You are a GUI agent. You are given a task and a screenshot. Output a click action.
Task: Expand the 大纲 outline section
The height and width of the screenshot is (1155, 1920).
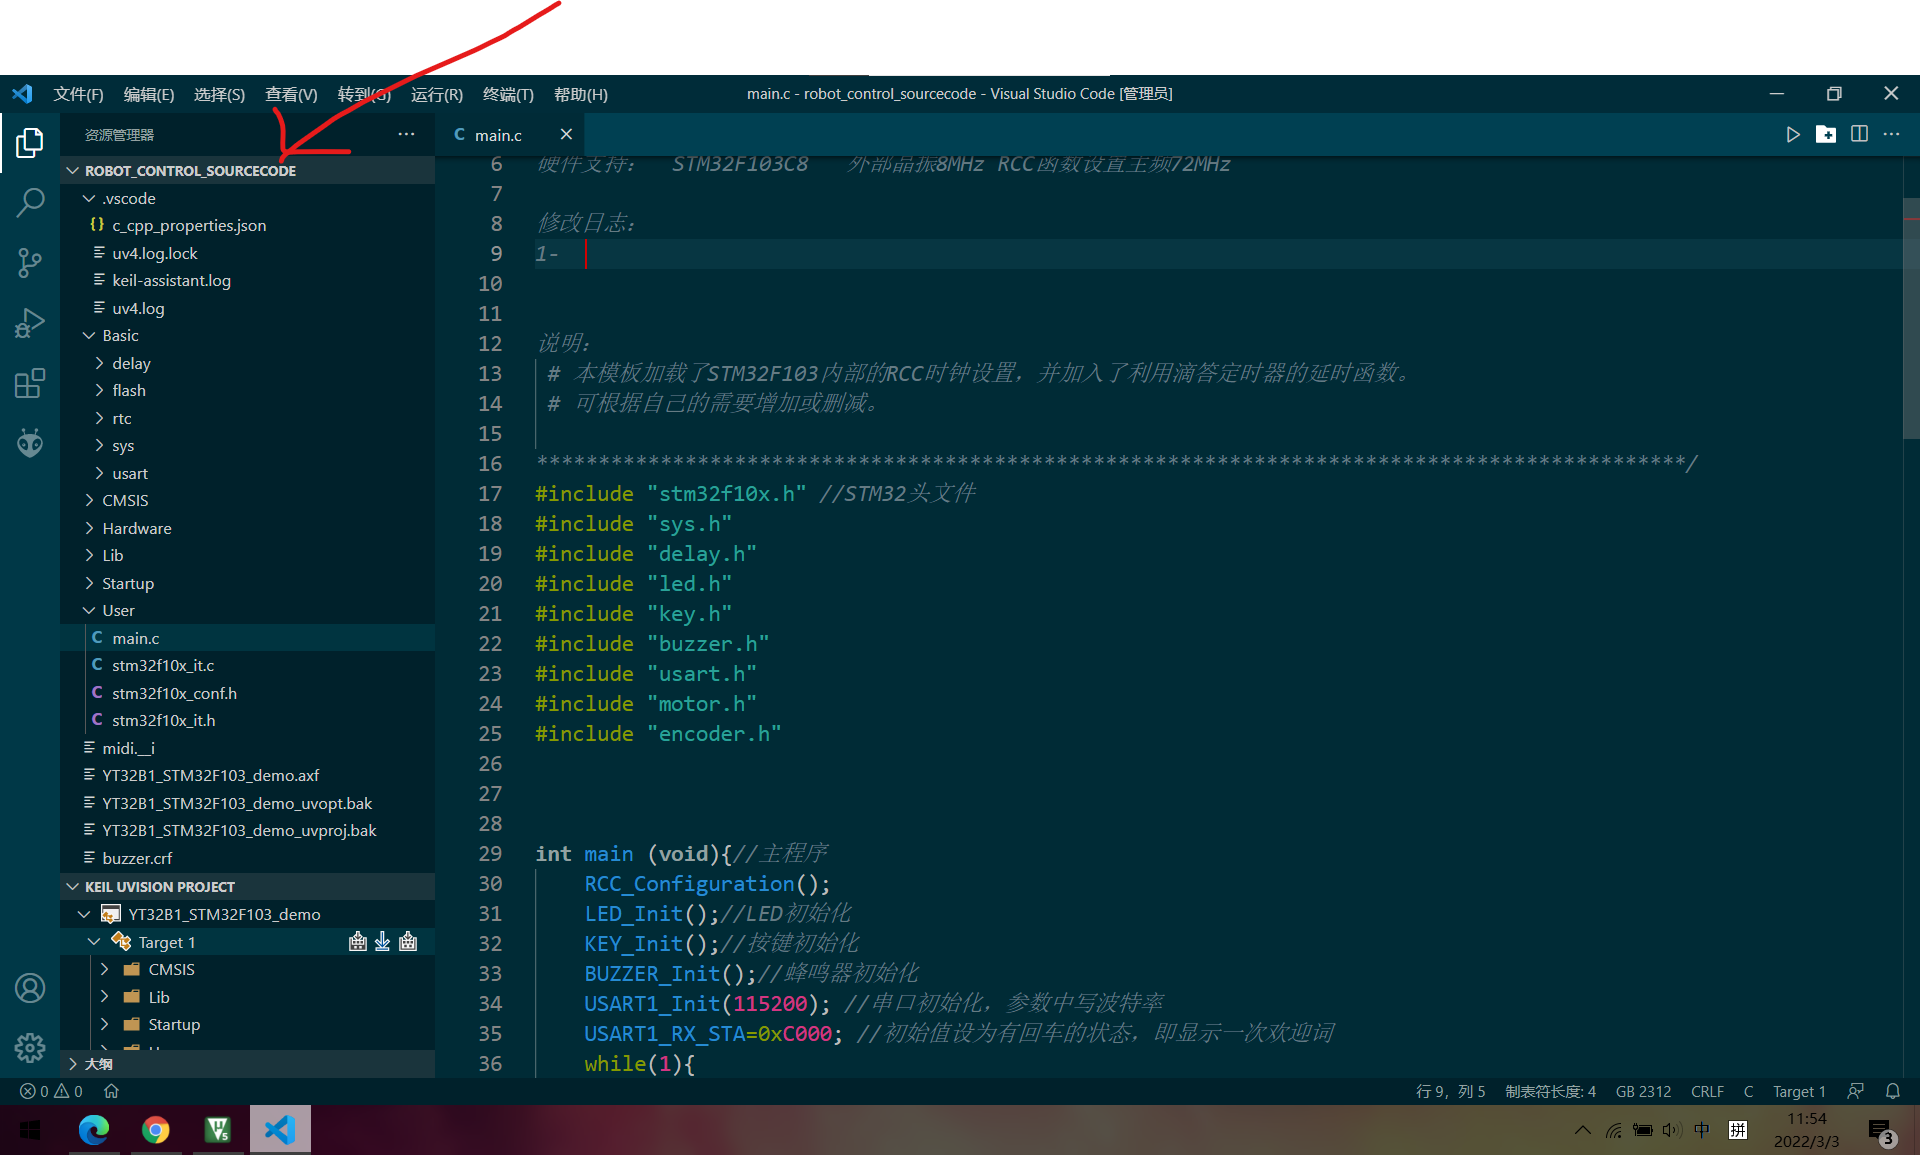coord(98,1064)
